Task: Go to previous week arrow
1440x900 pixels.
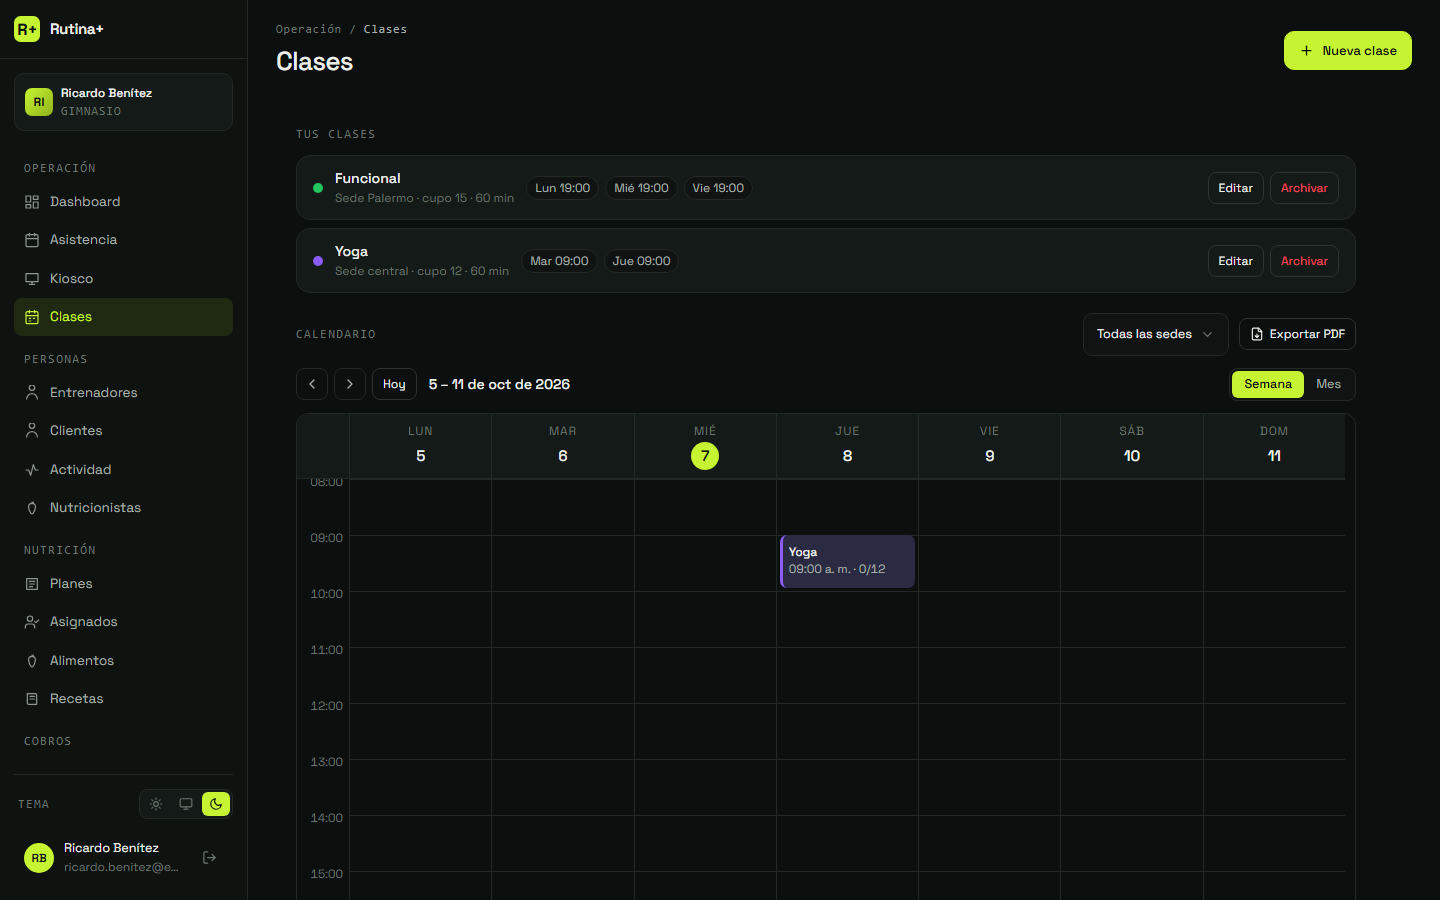Action: tap(312, 384)
